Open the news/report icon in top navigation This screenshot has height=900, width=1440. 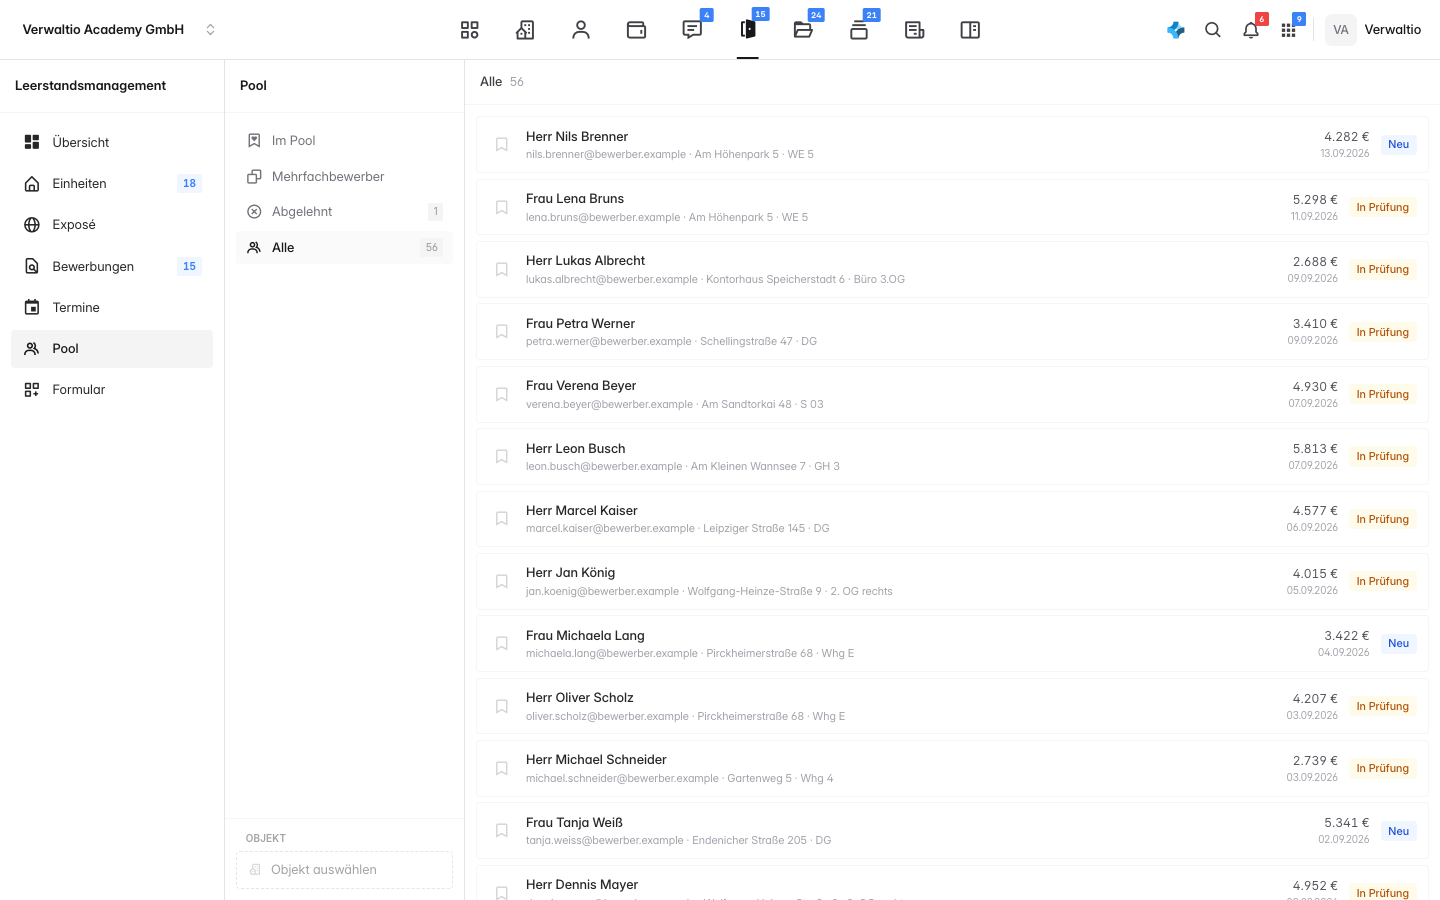pos(914,30)
